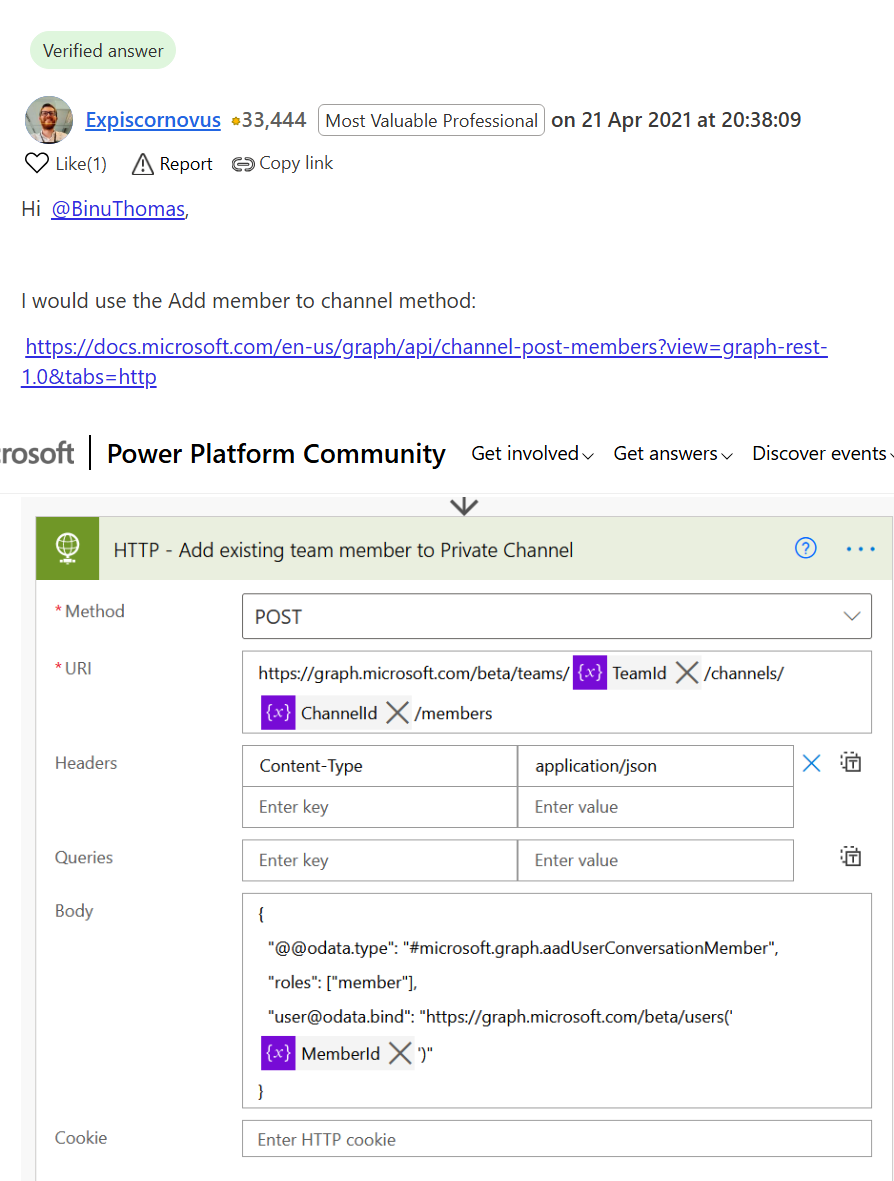894x1181 pixels.
Task: Click the Method dropdown chevron arrow
Action: [852, 616]
